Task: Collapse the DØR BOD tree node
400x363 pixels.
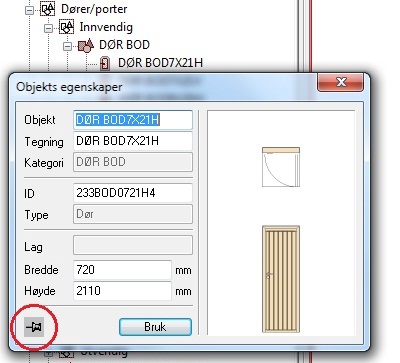Action: coord(67,47)
